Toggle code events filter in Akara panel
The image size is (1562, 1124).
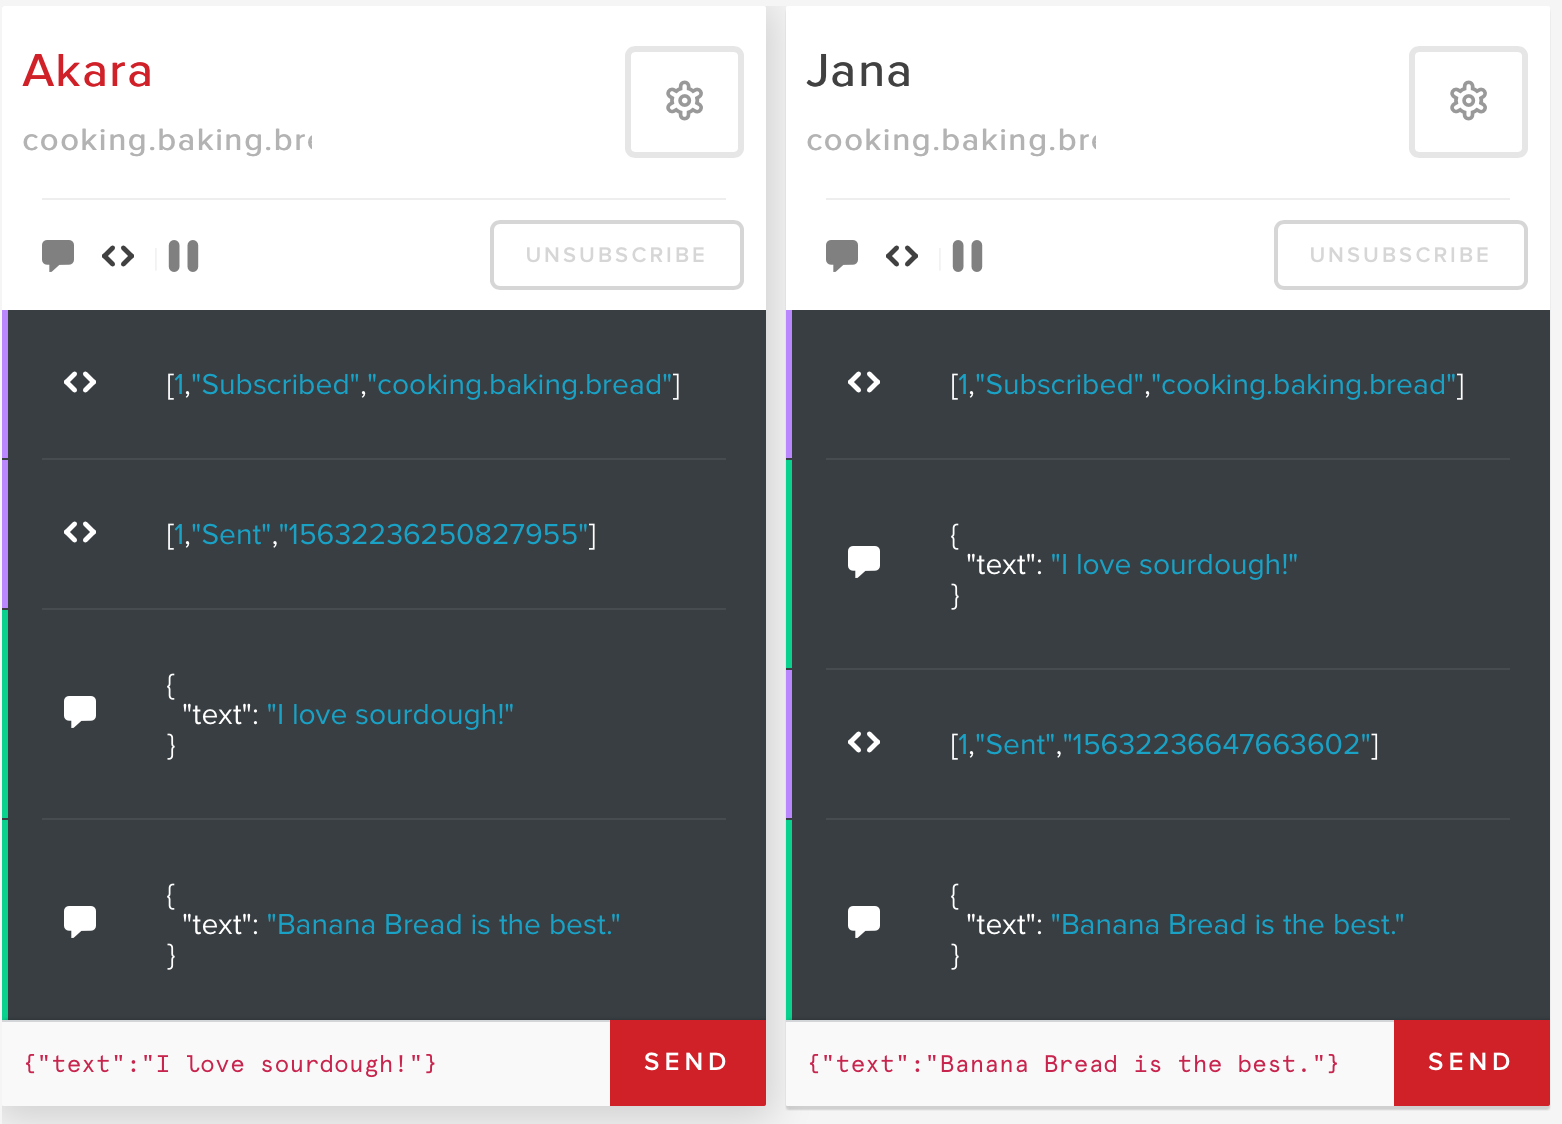click(x=118, y=256)
